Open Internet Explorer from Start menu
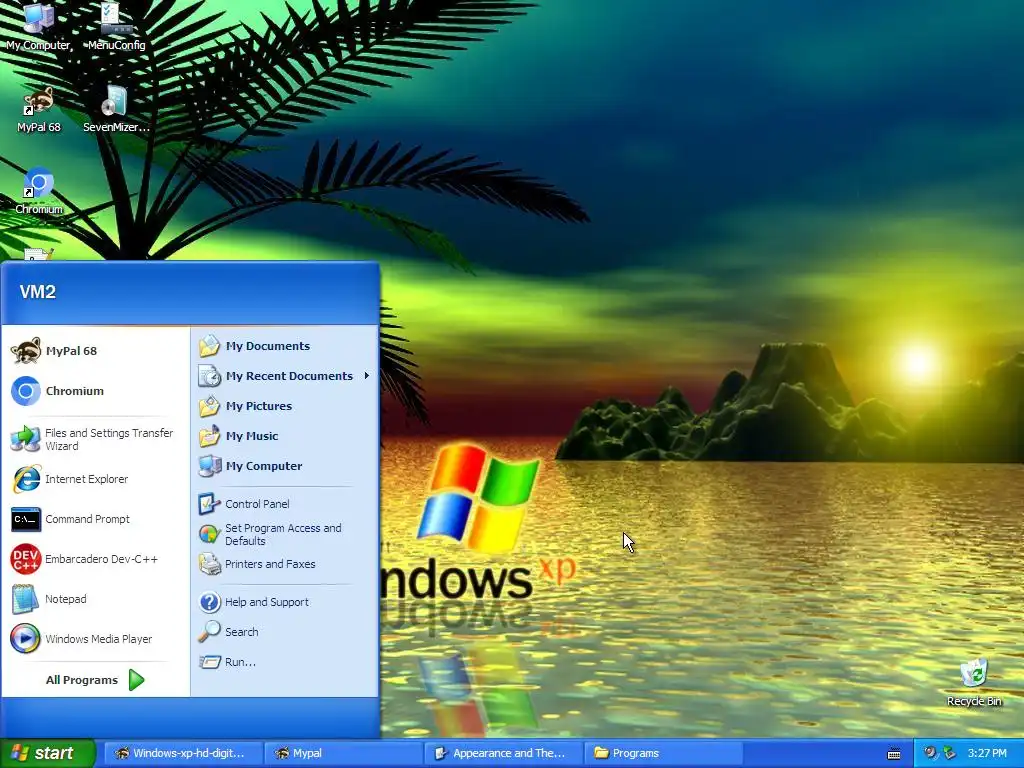This screenshot has width=1024, height=768. coord(95,479)
